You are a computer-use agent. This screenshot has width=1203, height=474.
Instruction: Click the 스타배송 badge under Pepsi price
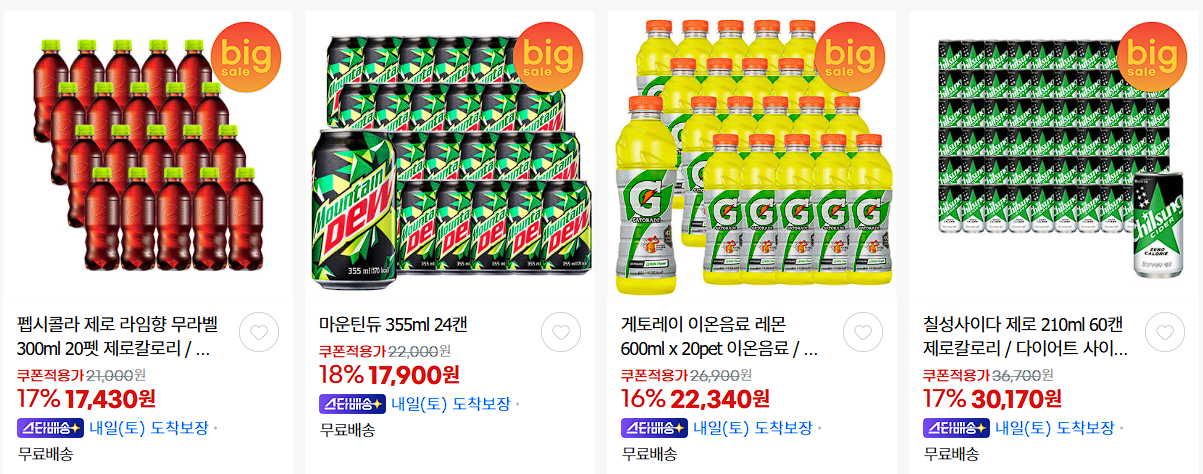50,428
